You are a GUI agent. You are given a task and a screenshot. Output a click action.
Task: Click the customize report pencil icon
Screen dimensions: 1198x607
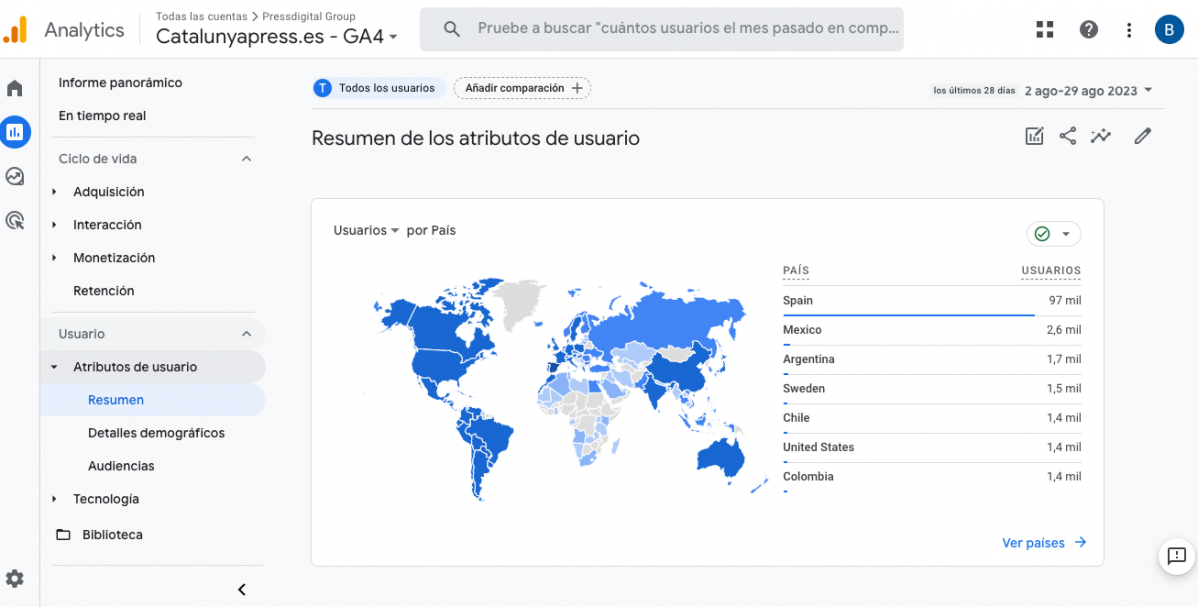pyautogui.click(x=1143, y=136)
